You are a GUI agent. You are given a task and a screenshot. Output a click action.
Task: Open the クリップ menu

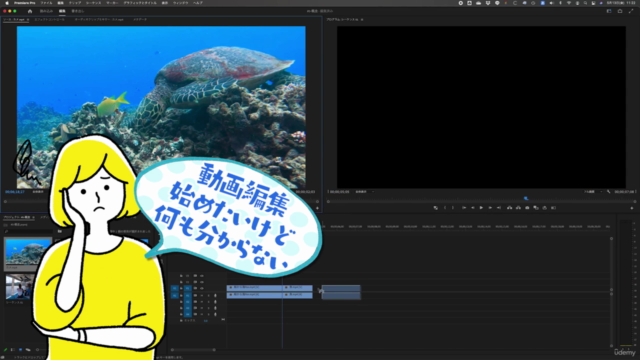(x=75, y=3)
